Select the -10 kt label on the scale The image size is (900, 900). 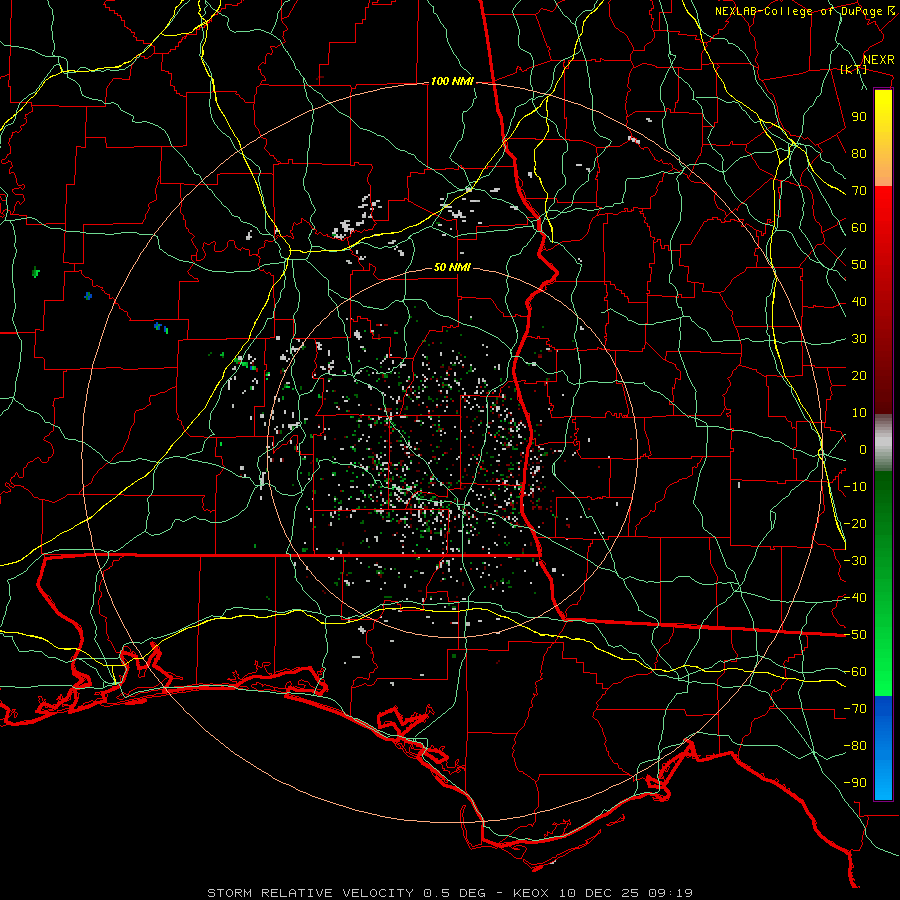pyautogui.click(x=855, y=487)
